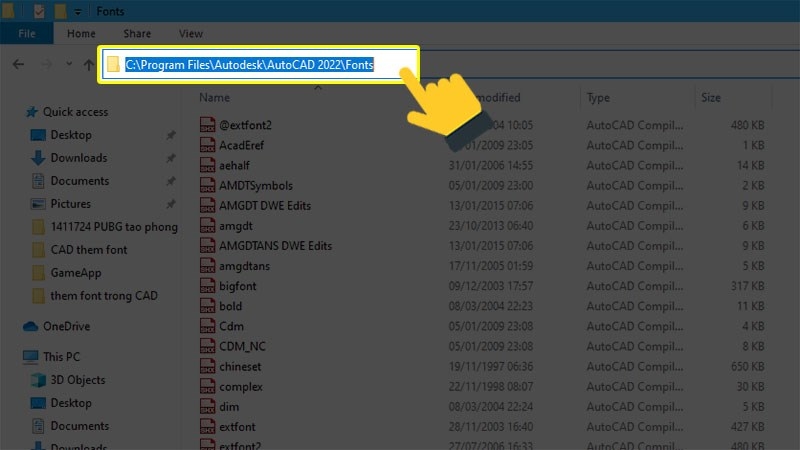Viewport: 800px width, 450px height.
Task: Click the SHX file icon for bigfont
Action: click(207, 286)
